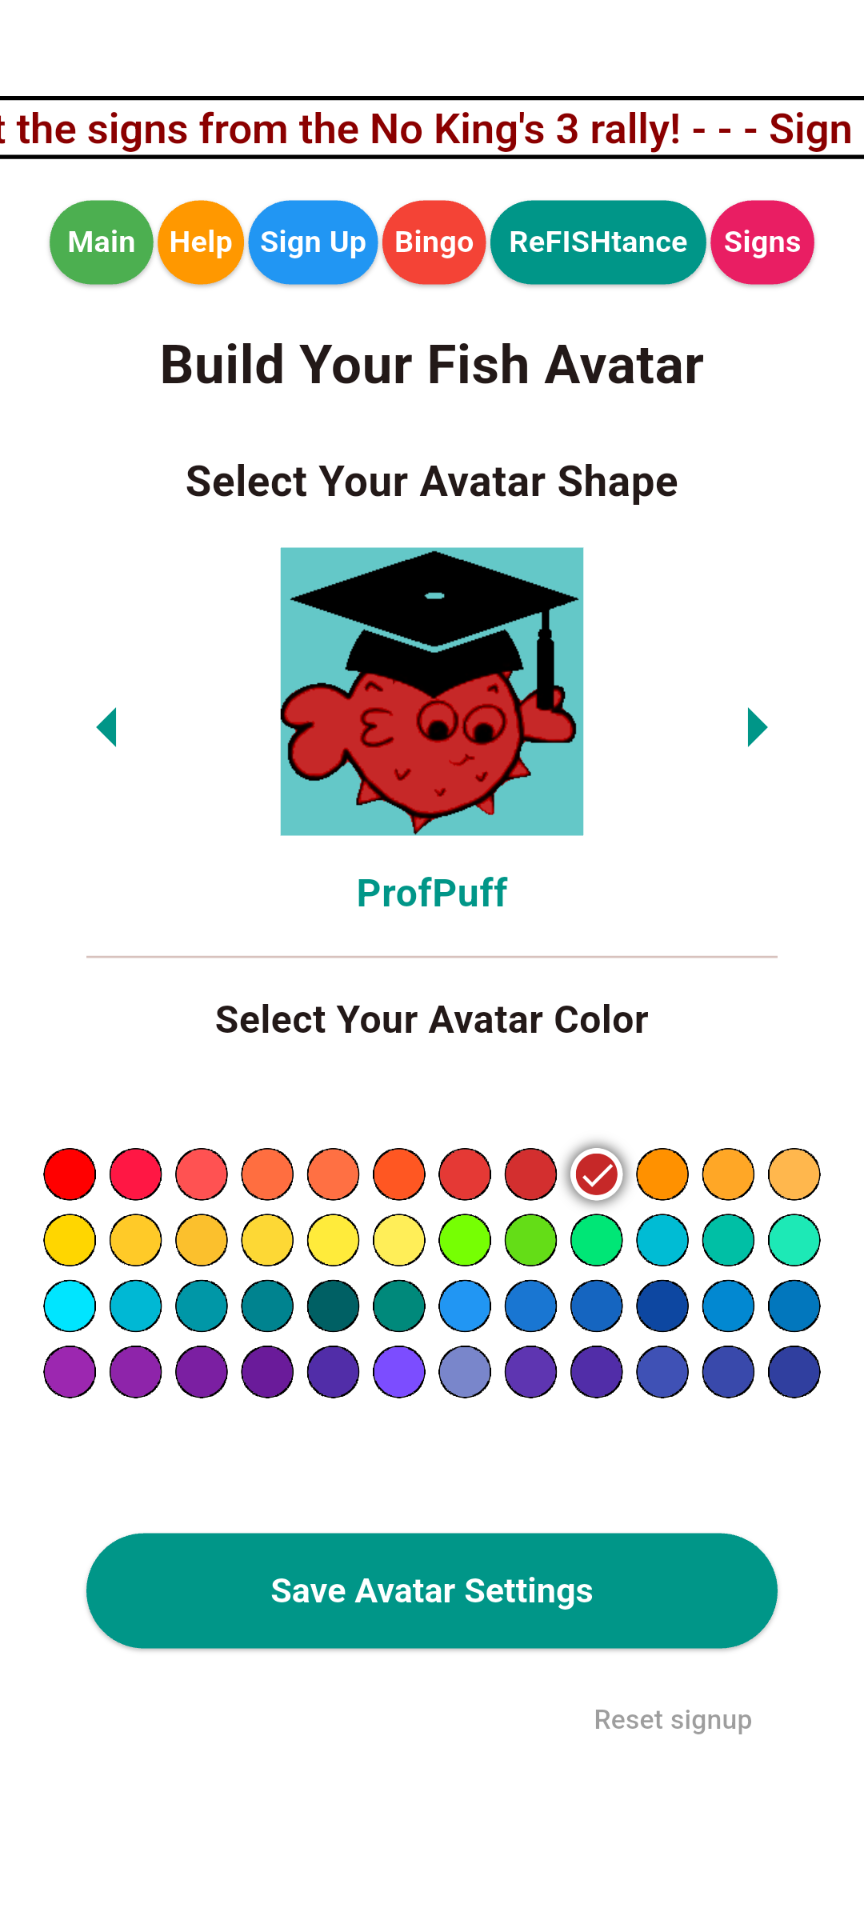Select the golden yellow swatch starting second row
Image resolution: width=864 pixels, height=1920 pixels.
pyautogui.click(x=70, y=1240)
